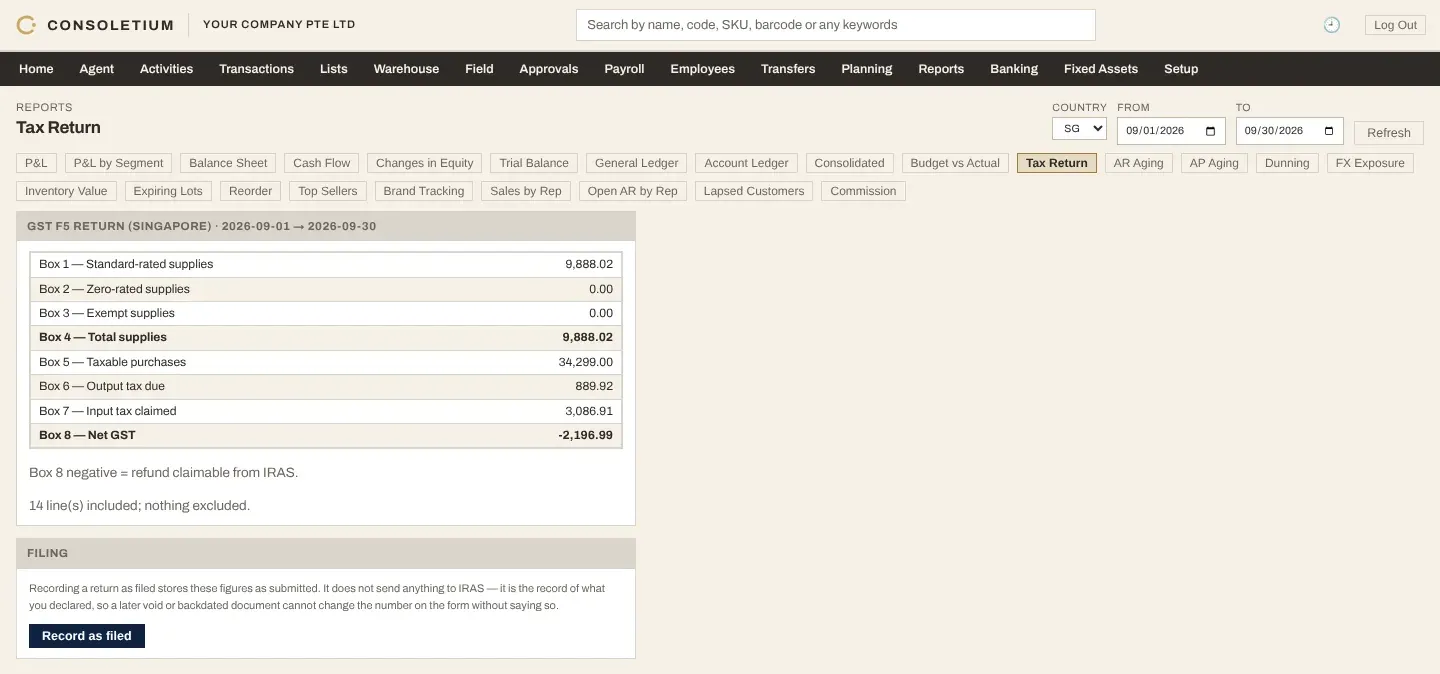Image resolution: width=1440 pixels, height=674 pixels.
Task: Open the Inventory Value report
Action: (x=66, y=191)
